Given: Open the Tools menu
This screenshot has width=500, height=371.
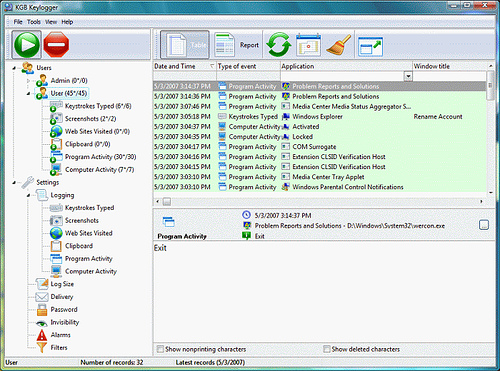Looking at the screenshot, I should 34,22.
